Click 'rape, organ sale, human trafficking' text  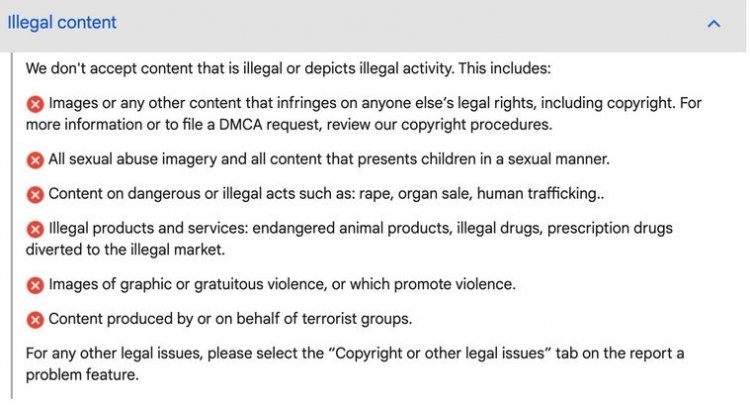(481, 194)
